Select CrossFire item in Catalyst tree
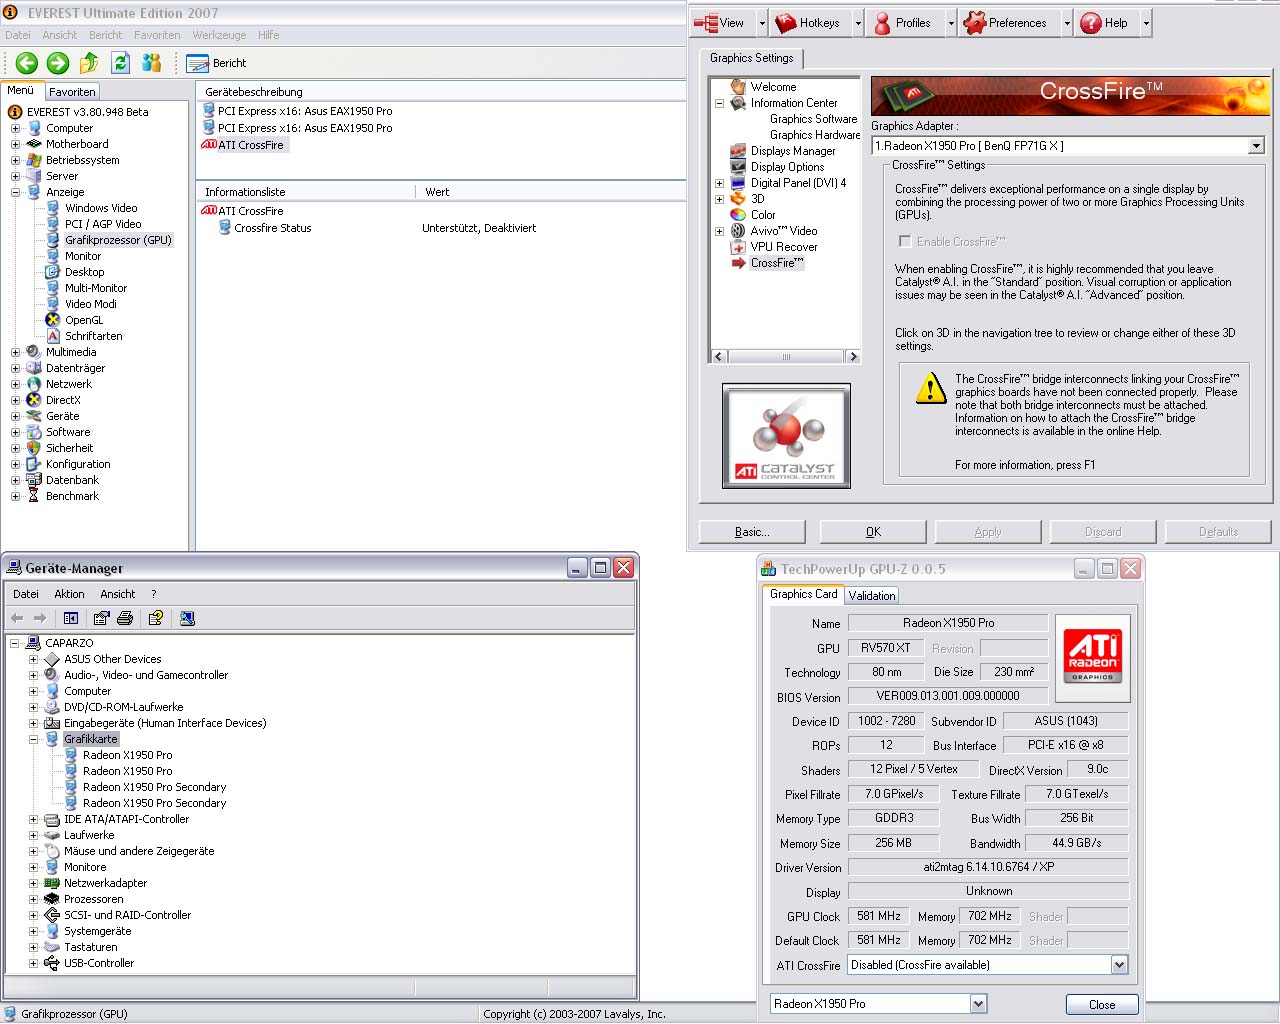This screenshot has width=1280, height=1024. pos(777,263)
